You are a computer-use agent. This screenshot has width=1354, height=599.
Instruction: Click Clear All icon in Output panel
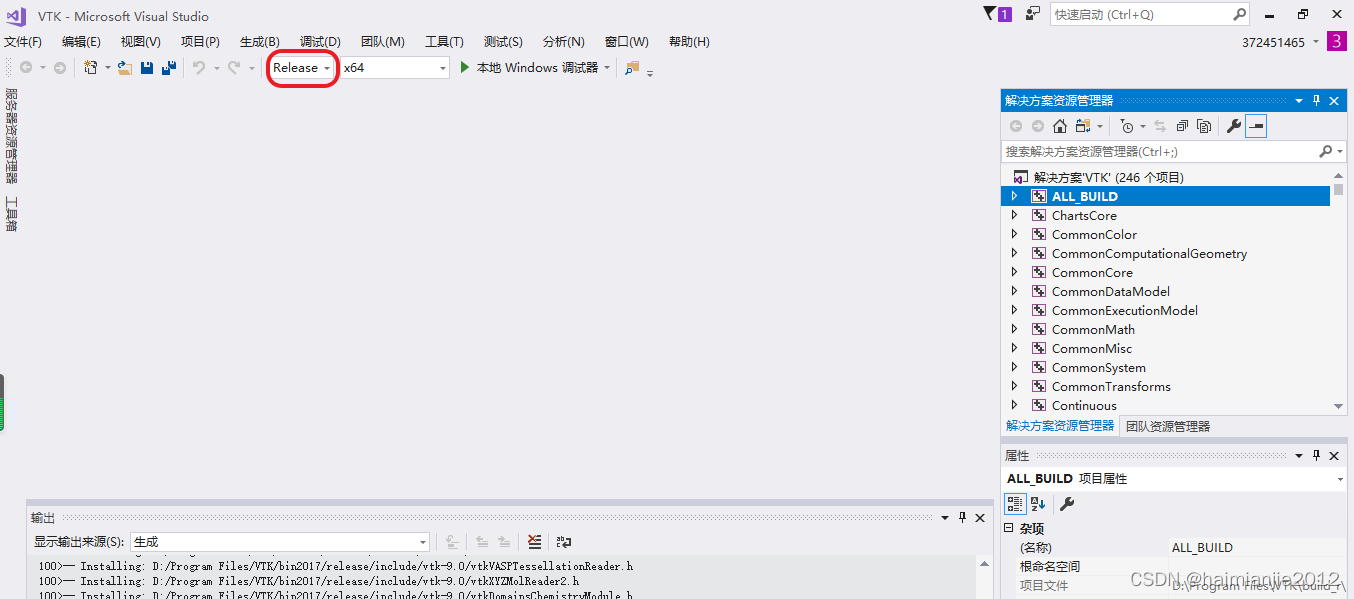click(535, 542)
